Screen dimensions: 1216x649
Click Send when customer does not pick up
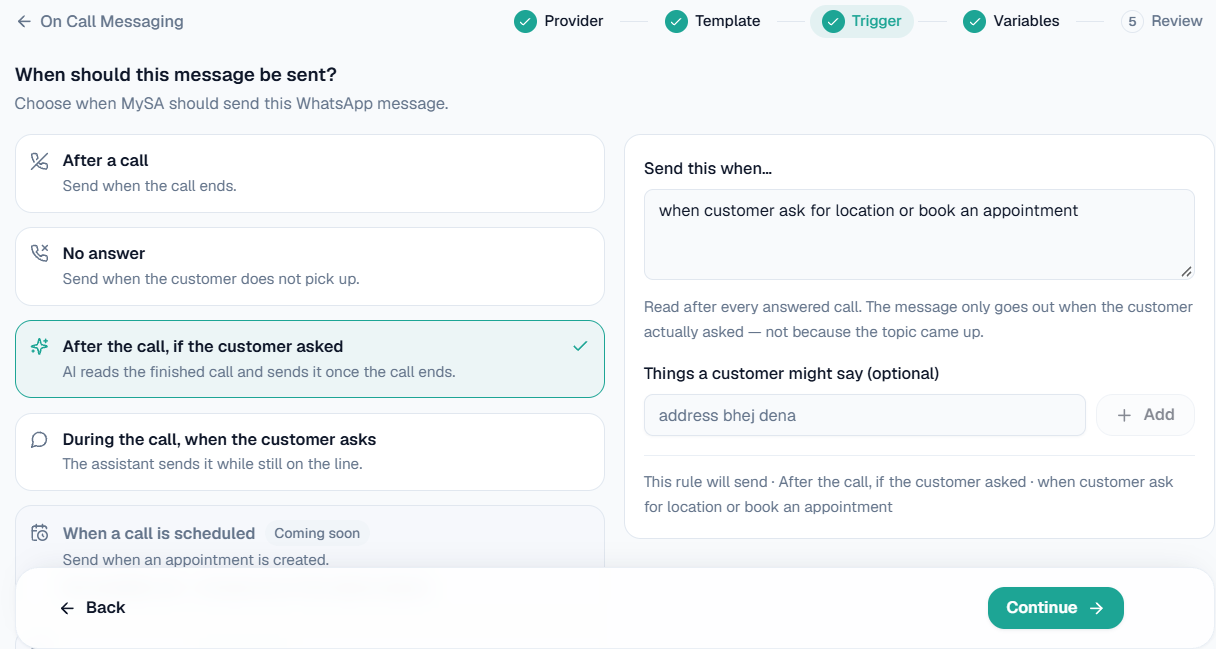[x=211, y=279]
